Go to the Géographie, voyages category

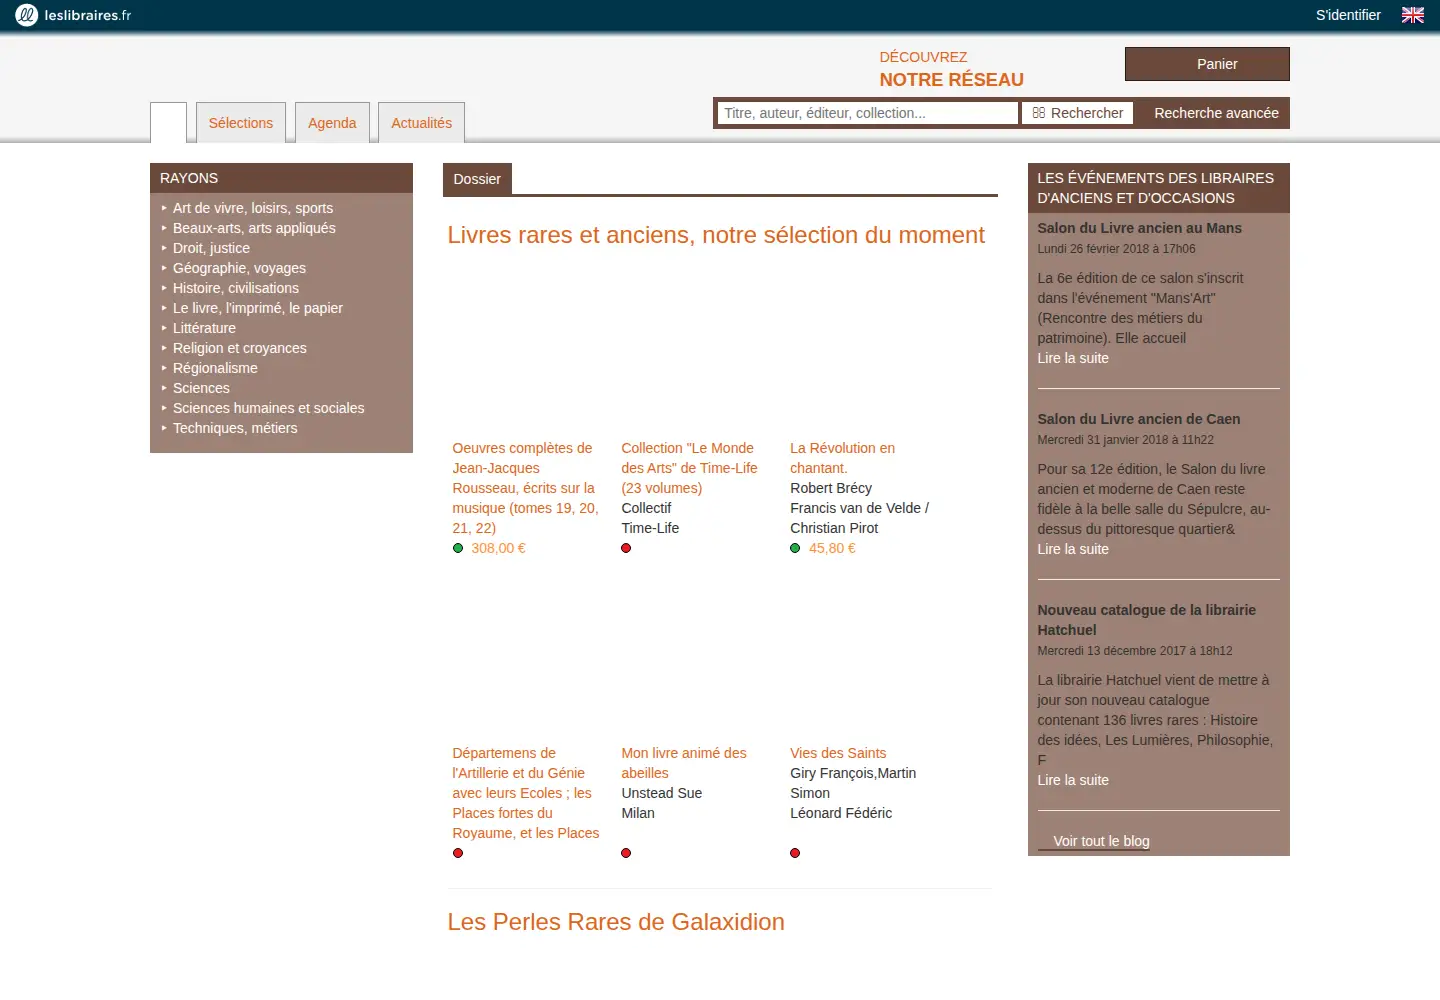(x=239, y=268)
